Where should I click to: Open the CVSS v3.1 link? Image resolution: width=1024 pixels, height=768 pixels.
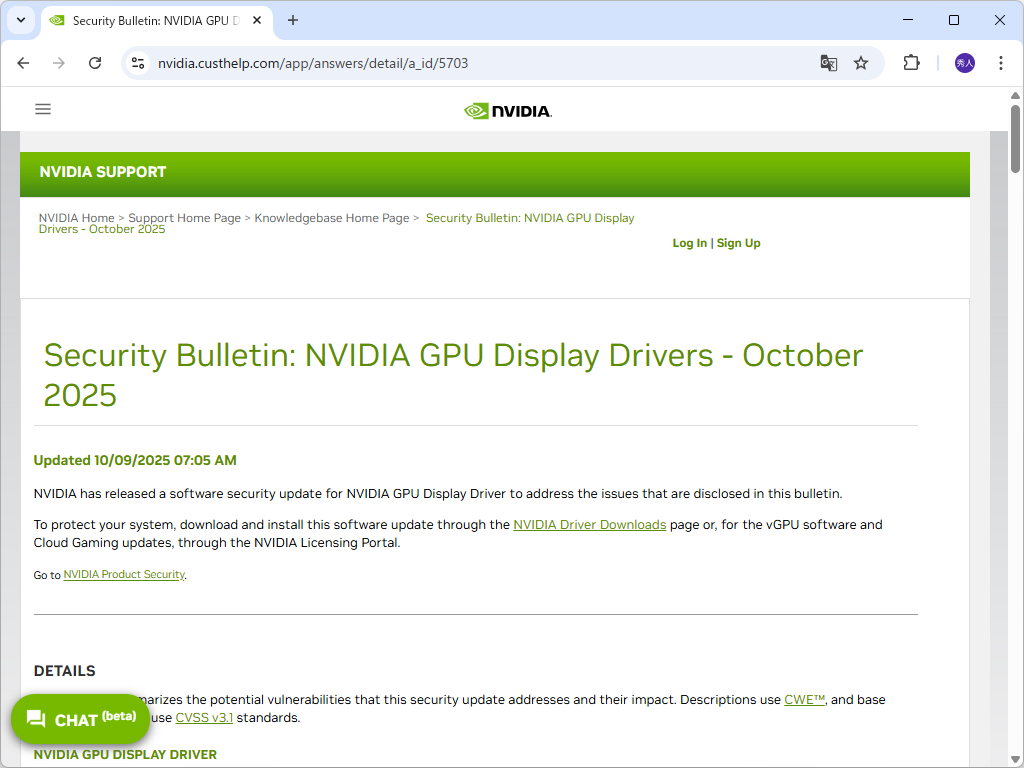click(204, 718)
